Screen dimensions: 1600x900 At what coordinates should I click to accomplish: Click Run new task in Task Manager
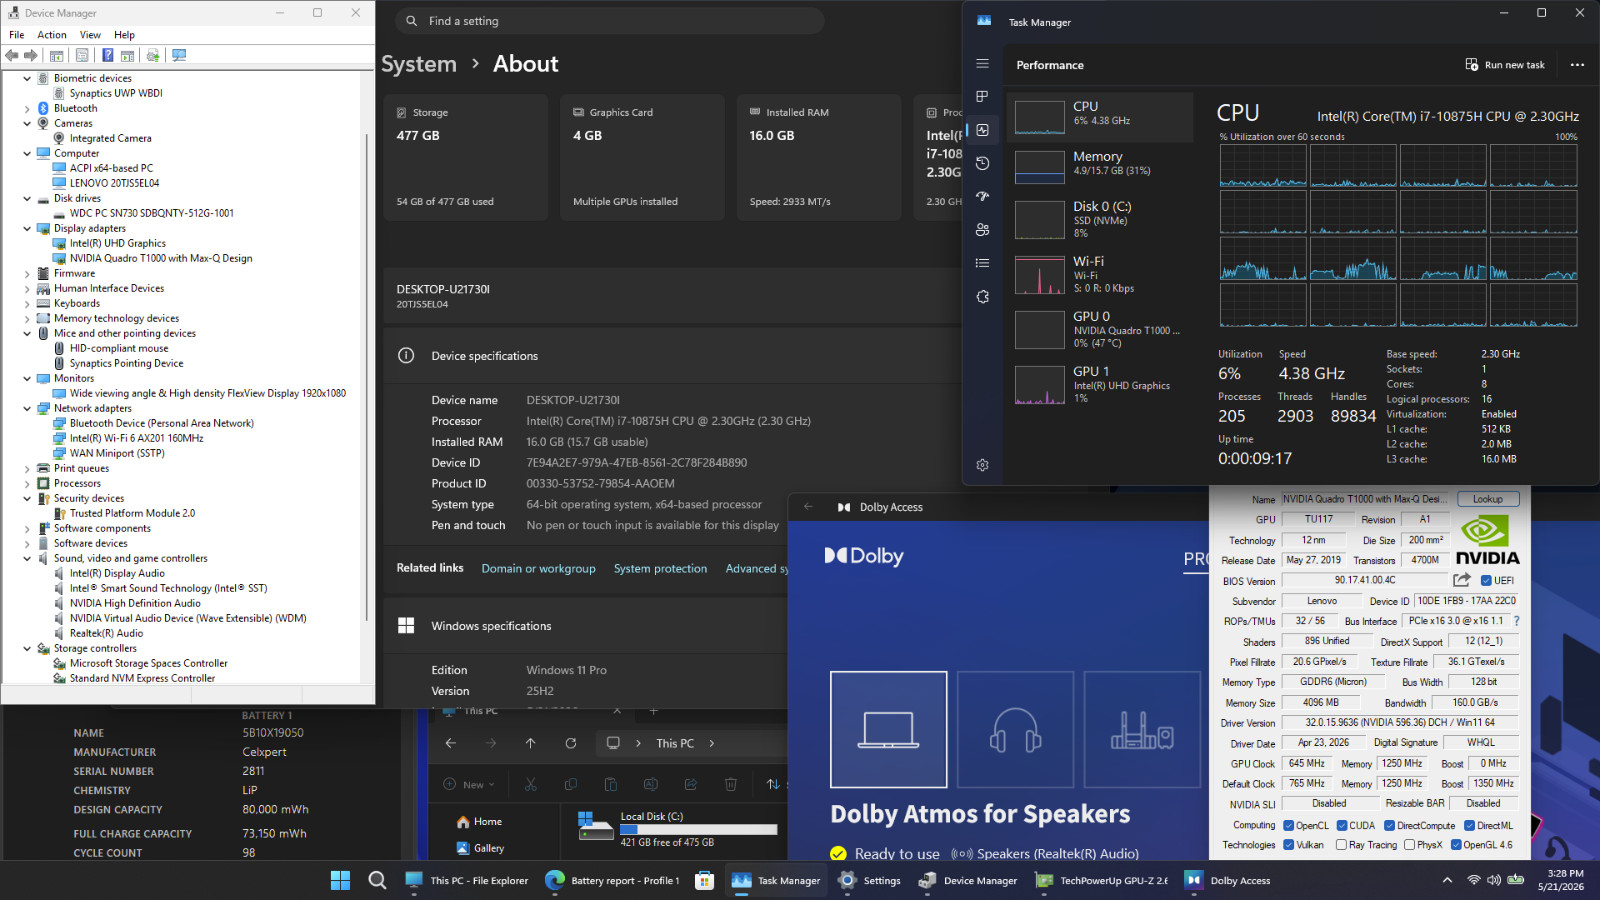point(1505,65)
